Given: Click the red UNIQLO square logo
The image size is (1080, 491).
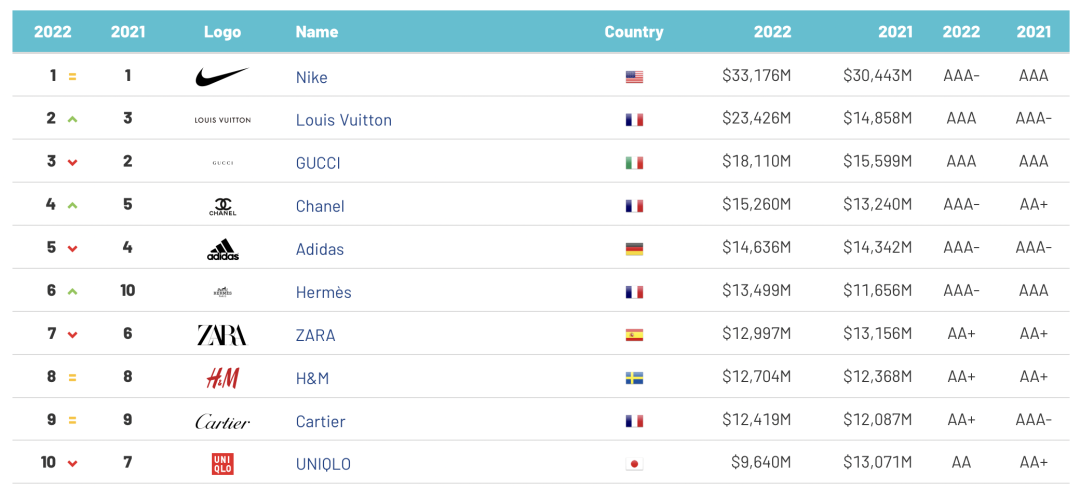Looking at the screenshot, I should (222, 464).
